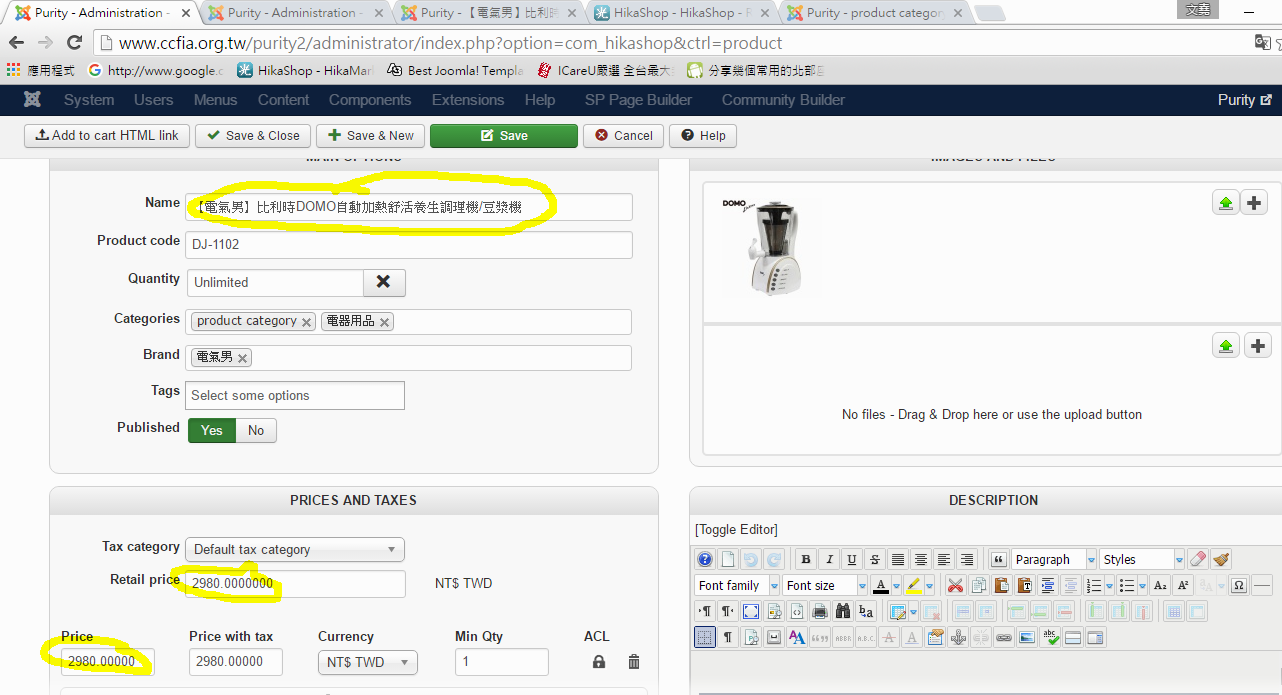
Task: Open Tax category dropdown
Action: click(295, 549)
